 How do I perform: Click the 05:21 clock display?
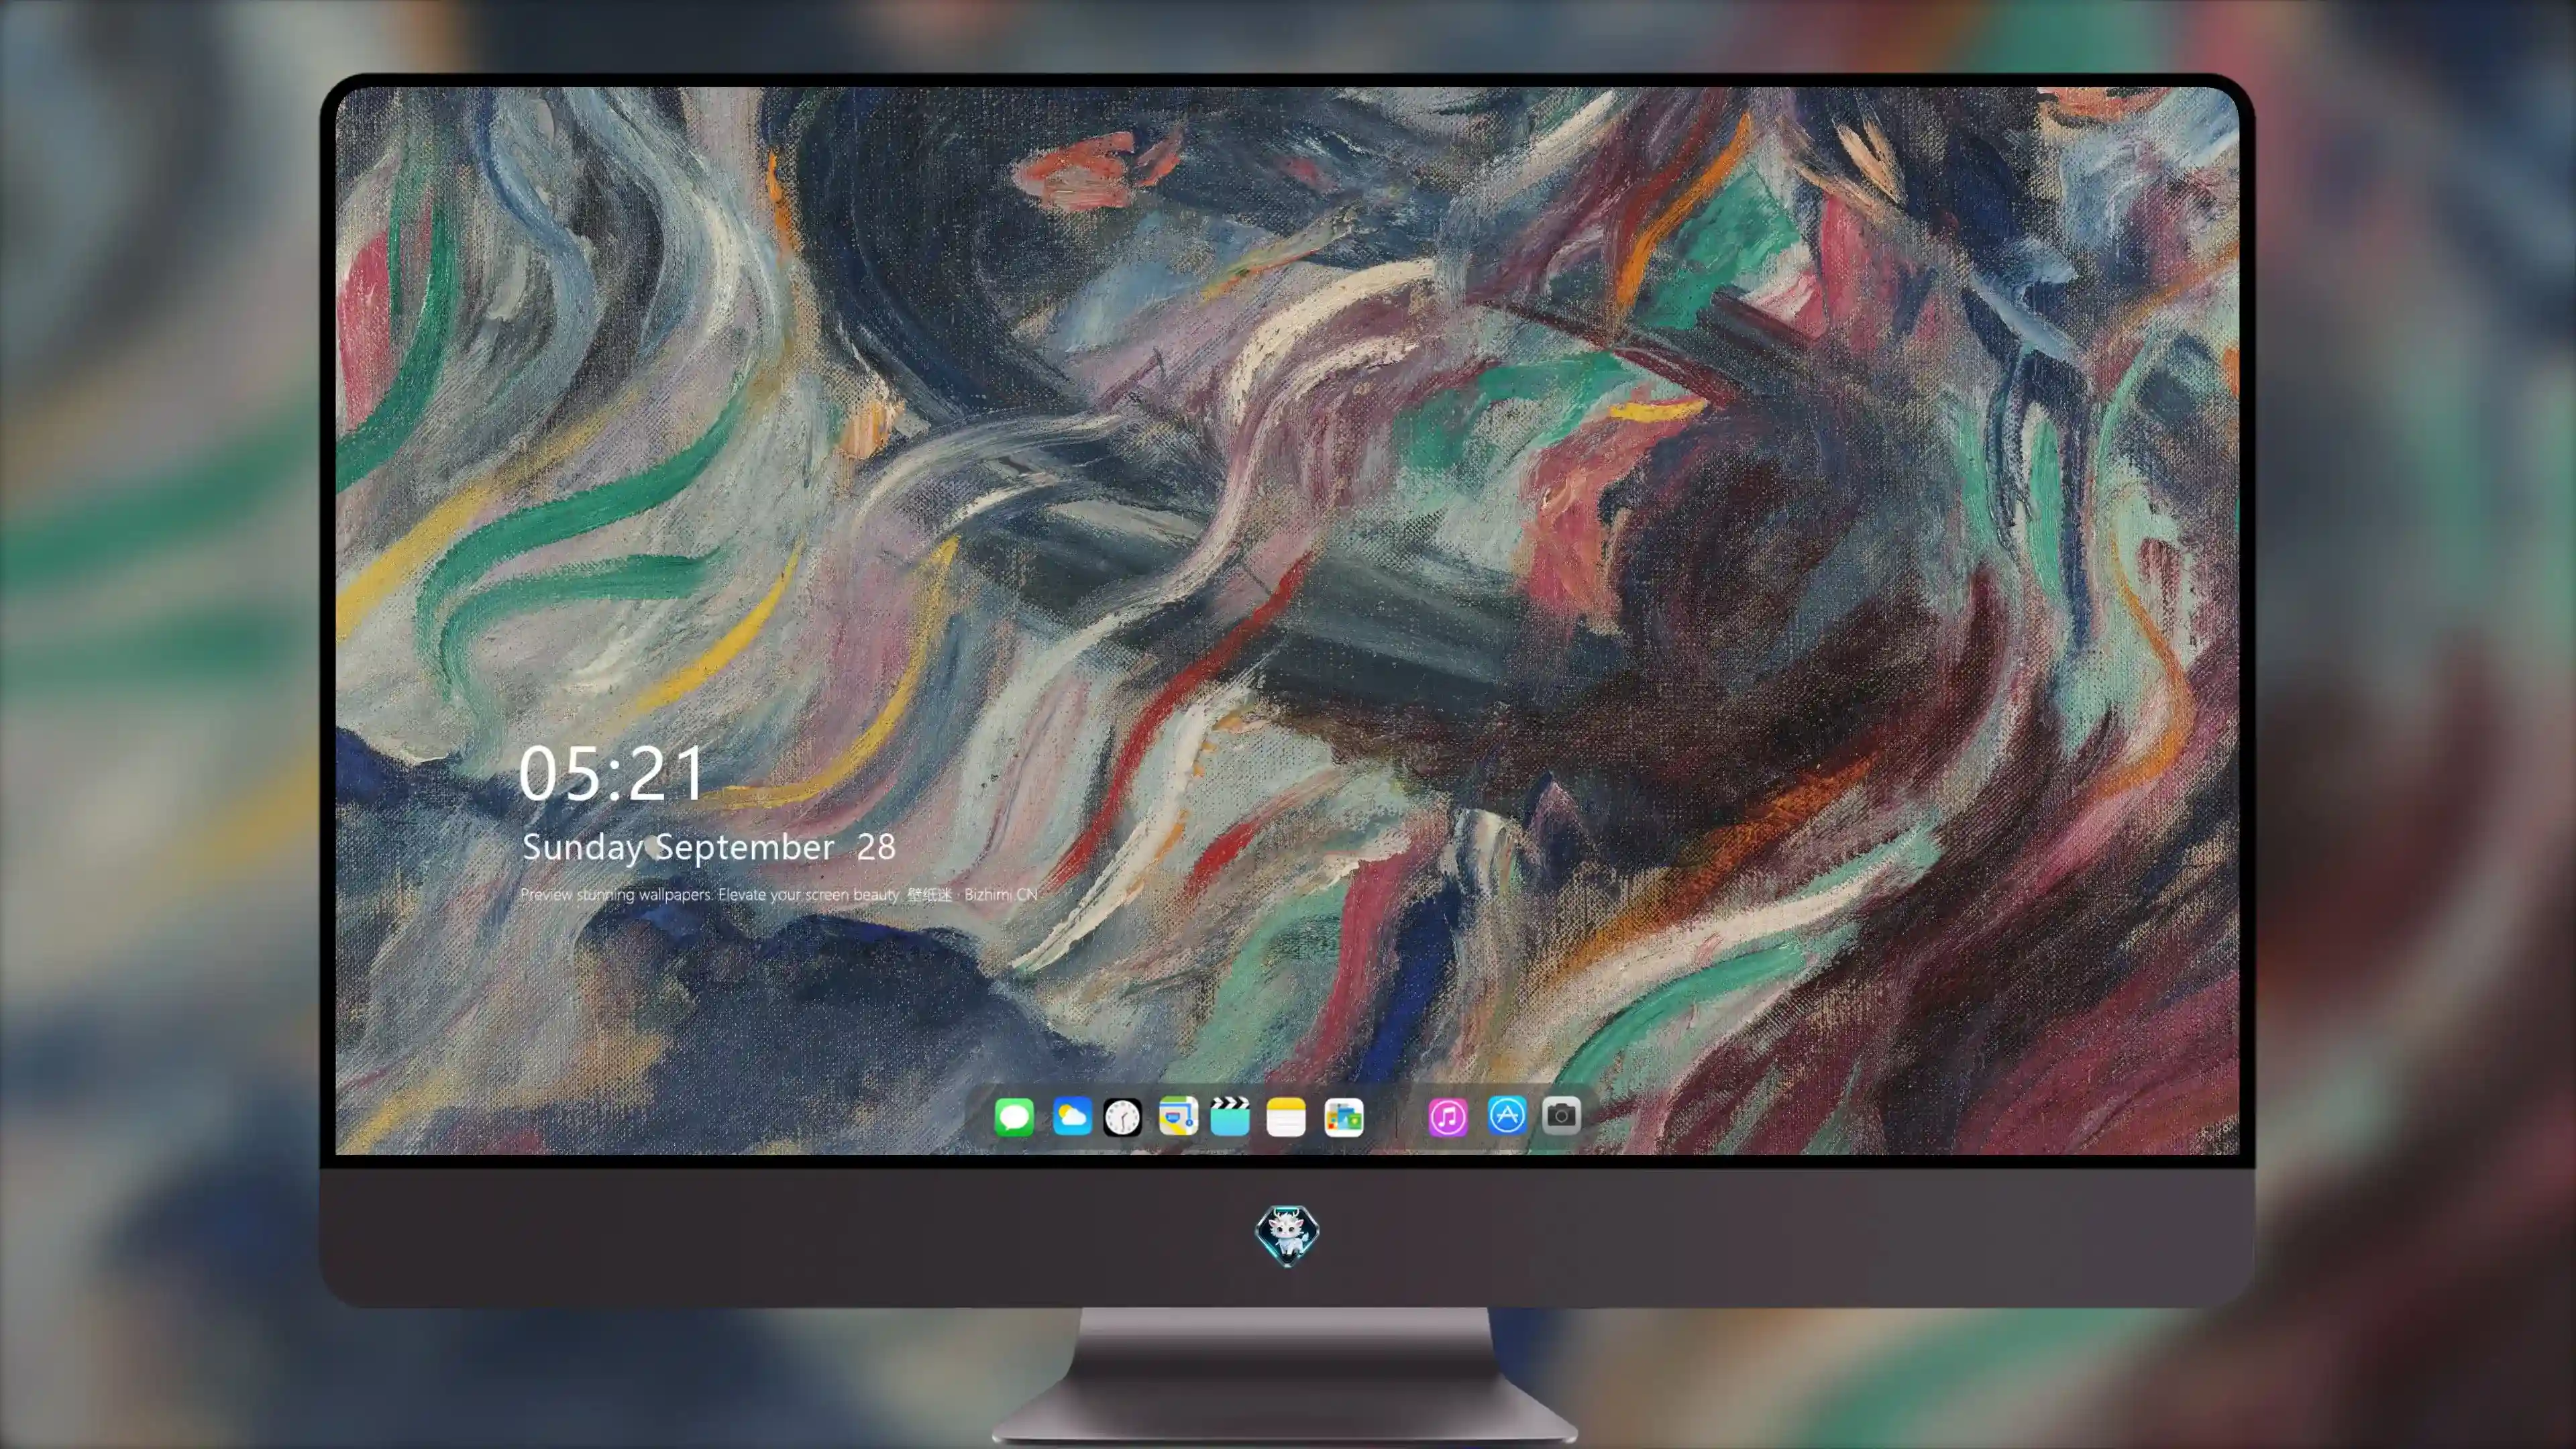pyautogui.click(x=612, y=773)
